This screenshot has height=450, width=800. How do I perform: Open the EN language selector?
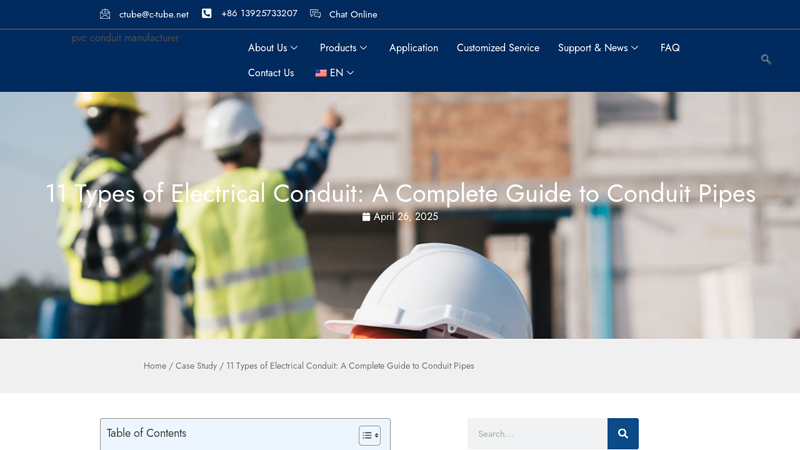[x=342, y=73]
